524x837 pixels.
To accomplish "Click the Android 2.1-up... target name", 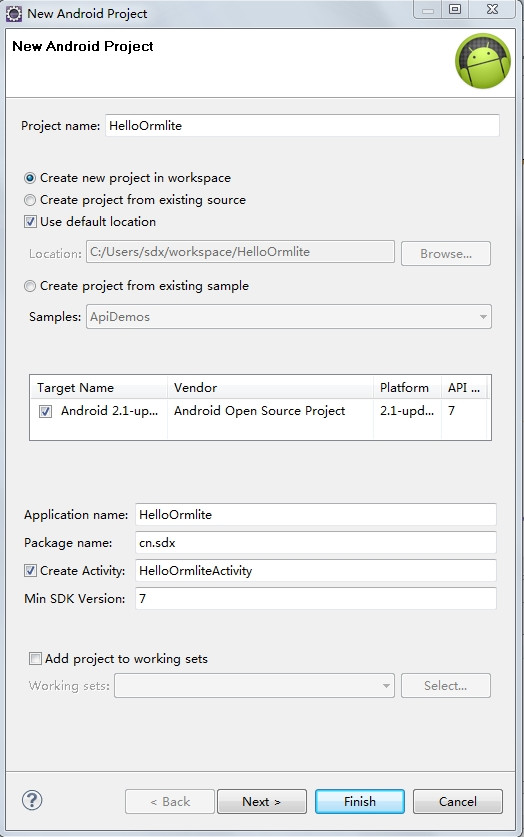I will coord(109,410).
